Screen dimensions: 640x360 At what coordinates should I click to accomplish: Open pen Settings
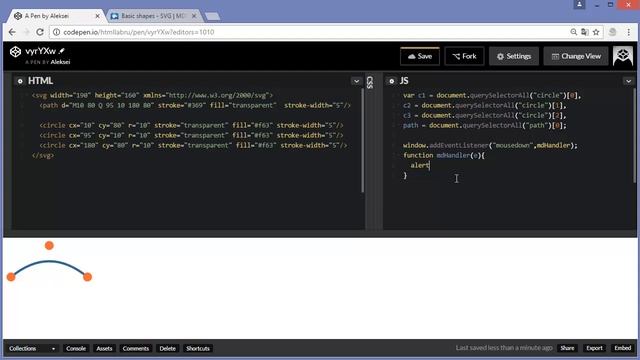tap(514, 56)
